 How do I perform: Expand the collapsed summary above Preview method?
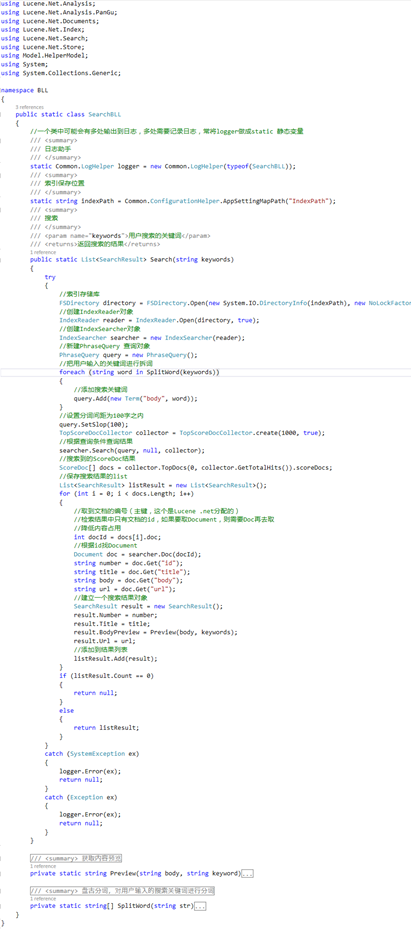coord(76,859)
